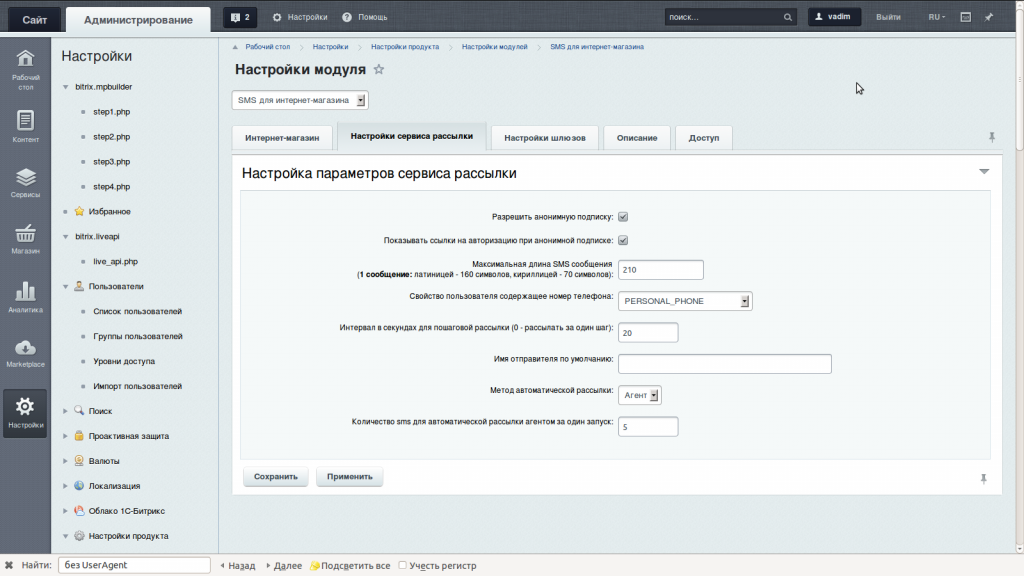
Task: Open Список пользователей tree item
Action: coord(138,312)
